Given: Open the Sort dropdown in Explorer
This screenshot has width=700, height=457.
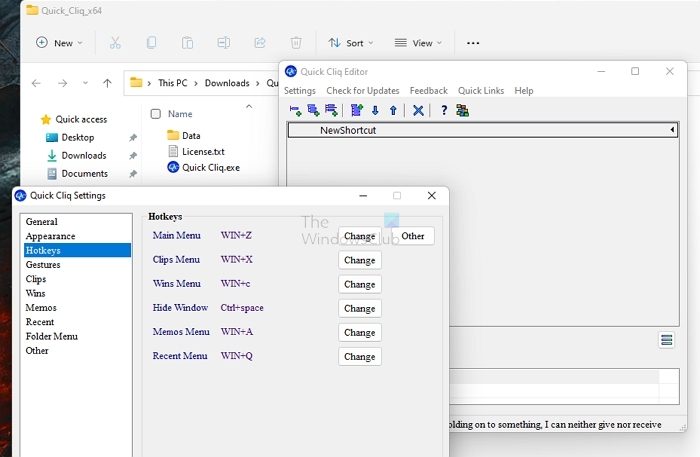Looking at the screenshot, I should pos(351,43).
